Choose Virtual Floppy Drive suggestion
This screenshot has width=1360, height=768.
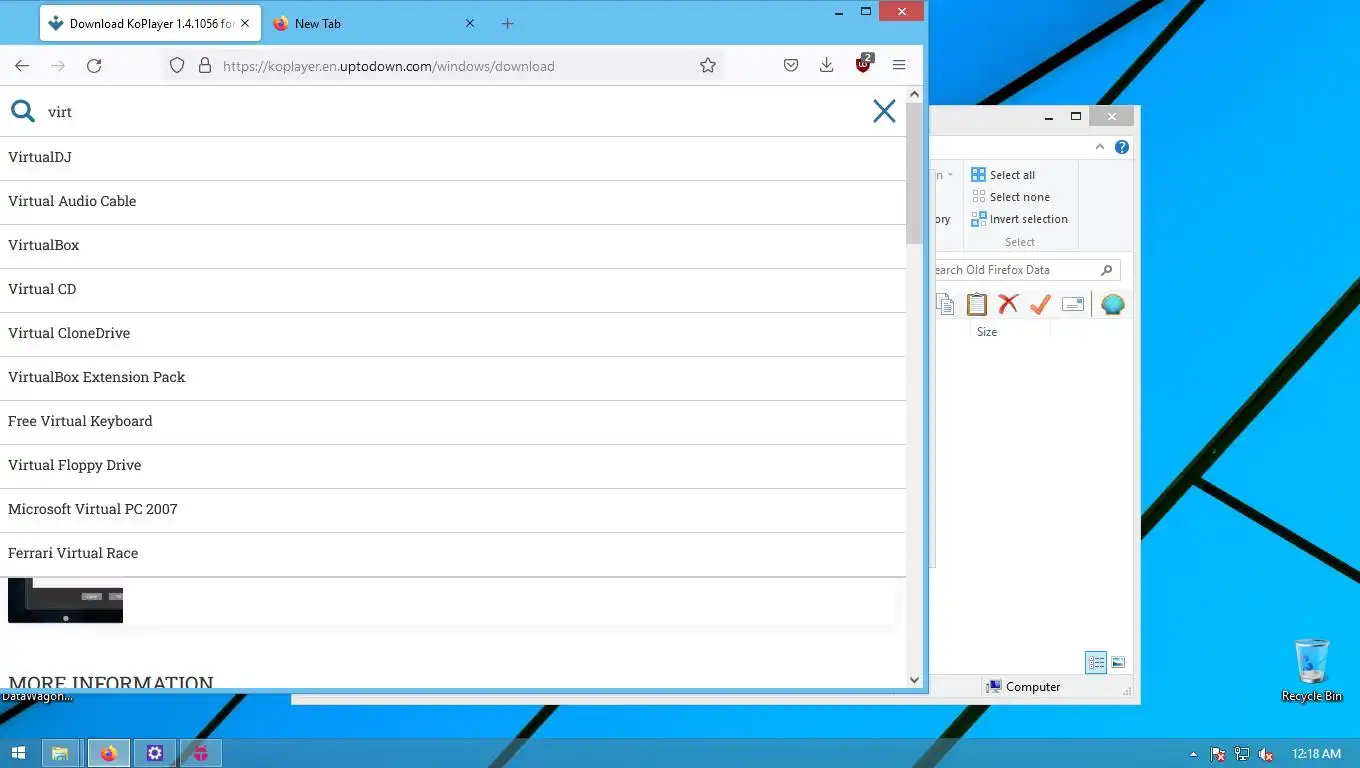pyautogui.click(x=452, y=465)
